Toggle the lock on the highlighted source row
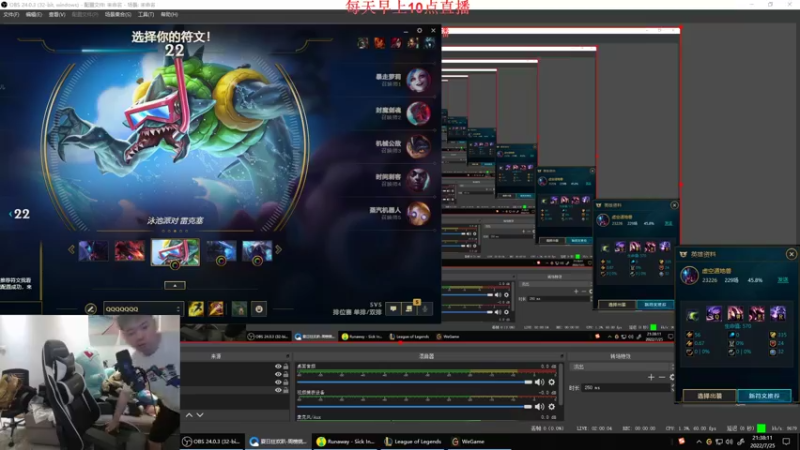The image size is (800, 450). (286, 390)
